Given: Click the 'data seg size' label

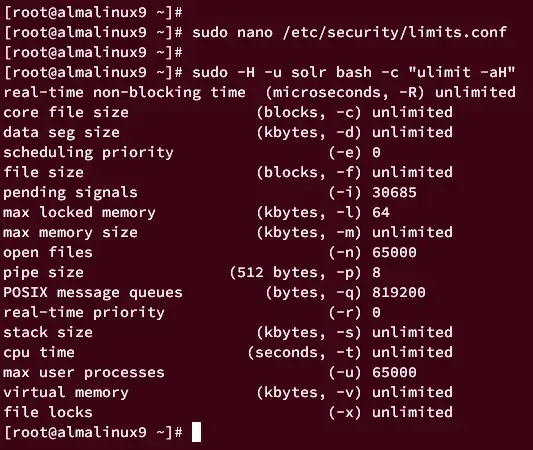Looking at the screenshot, I should (x=62, y=133).
